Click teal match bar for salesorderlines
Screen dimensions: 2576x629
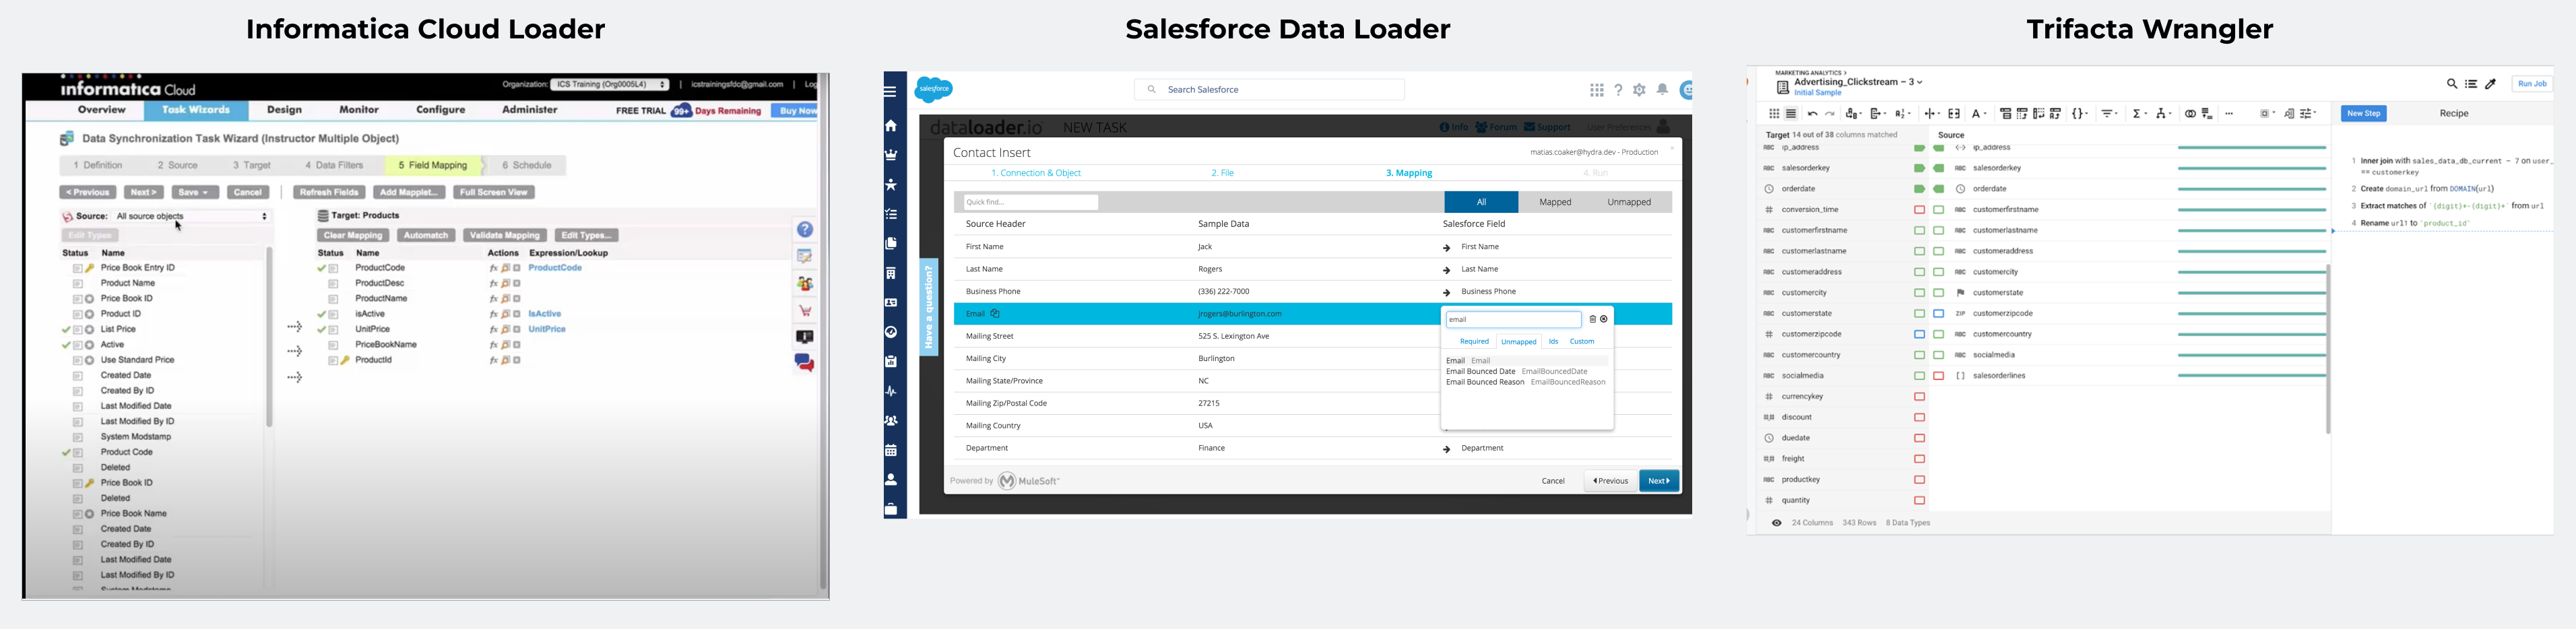pos(2251,376)
